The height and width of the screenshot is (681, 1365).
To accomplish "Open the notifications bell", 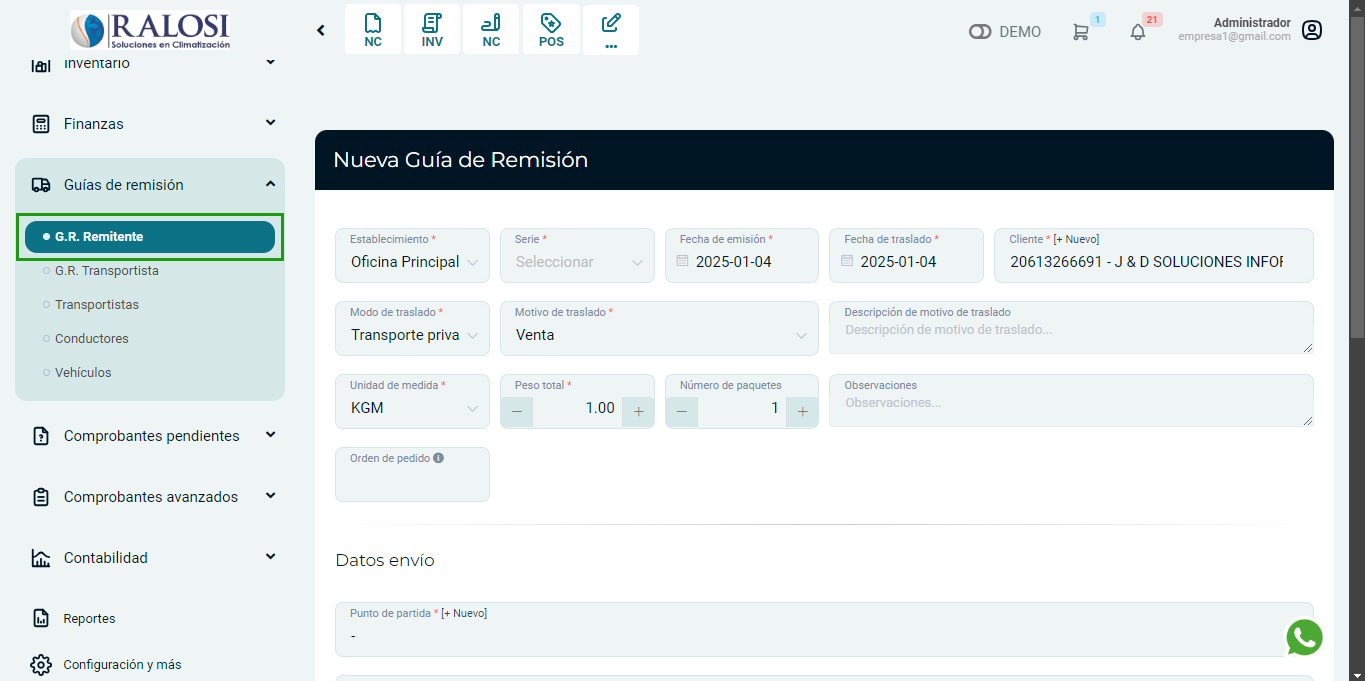I will (x=1138, y=32).
